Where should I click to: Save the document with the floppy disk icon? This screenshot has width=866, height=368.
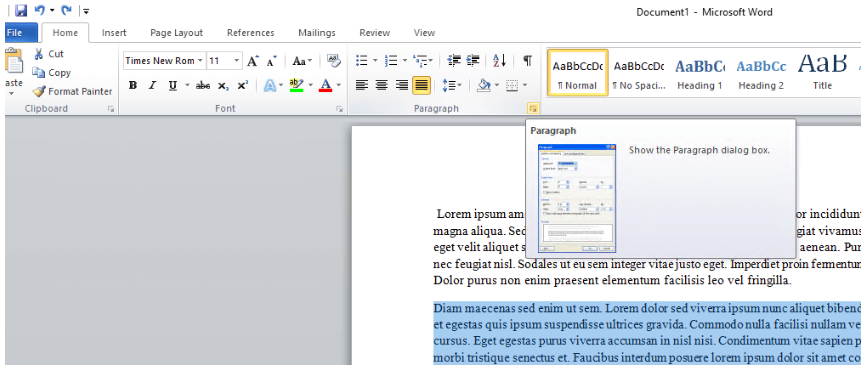tap(21, 10)
